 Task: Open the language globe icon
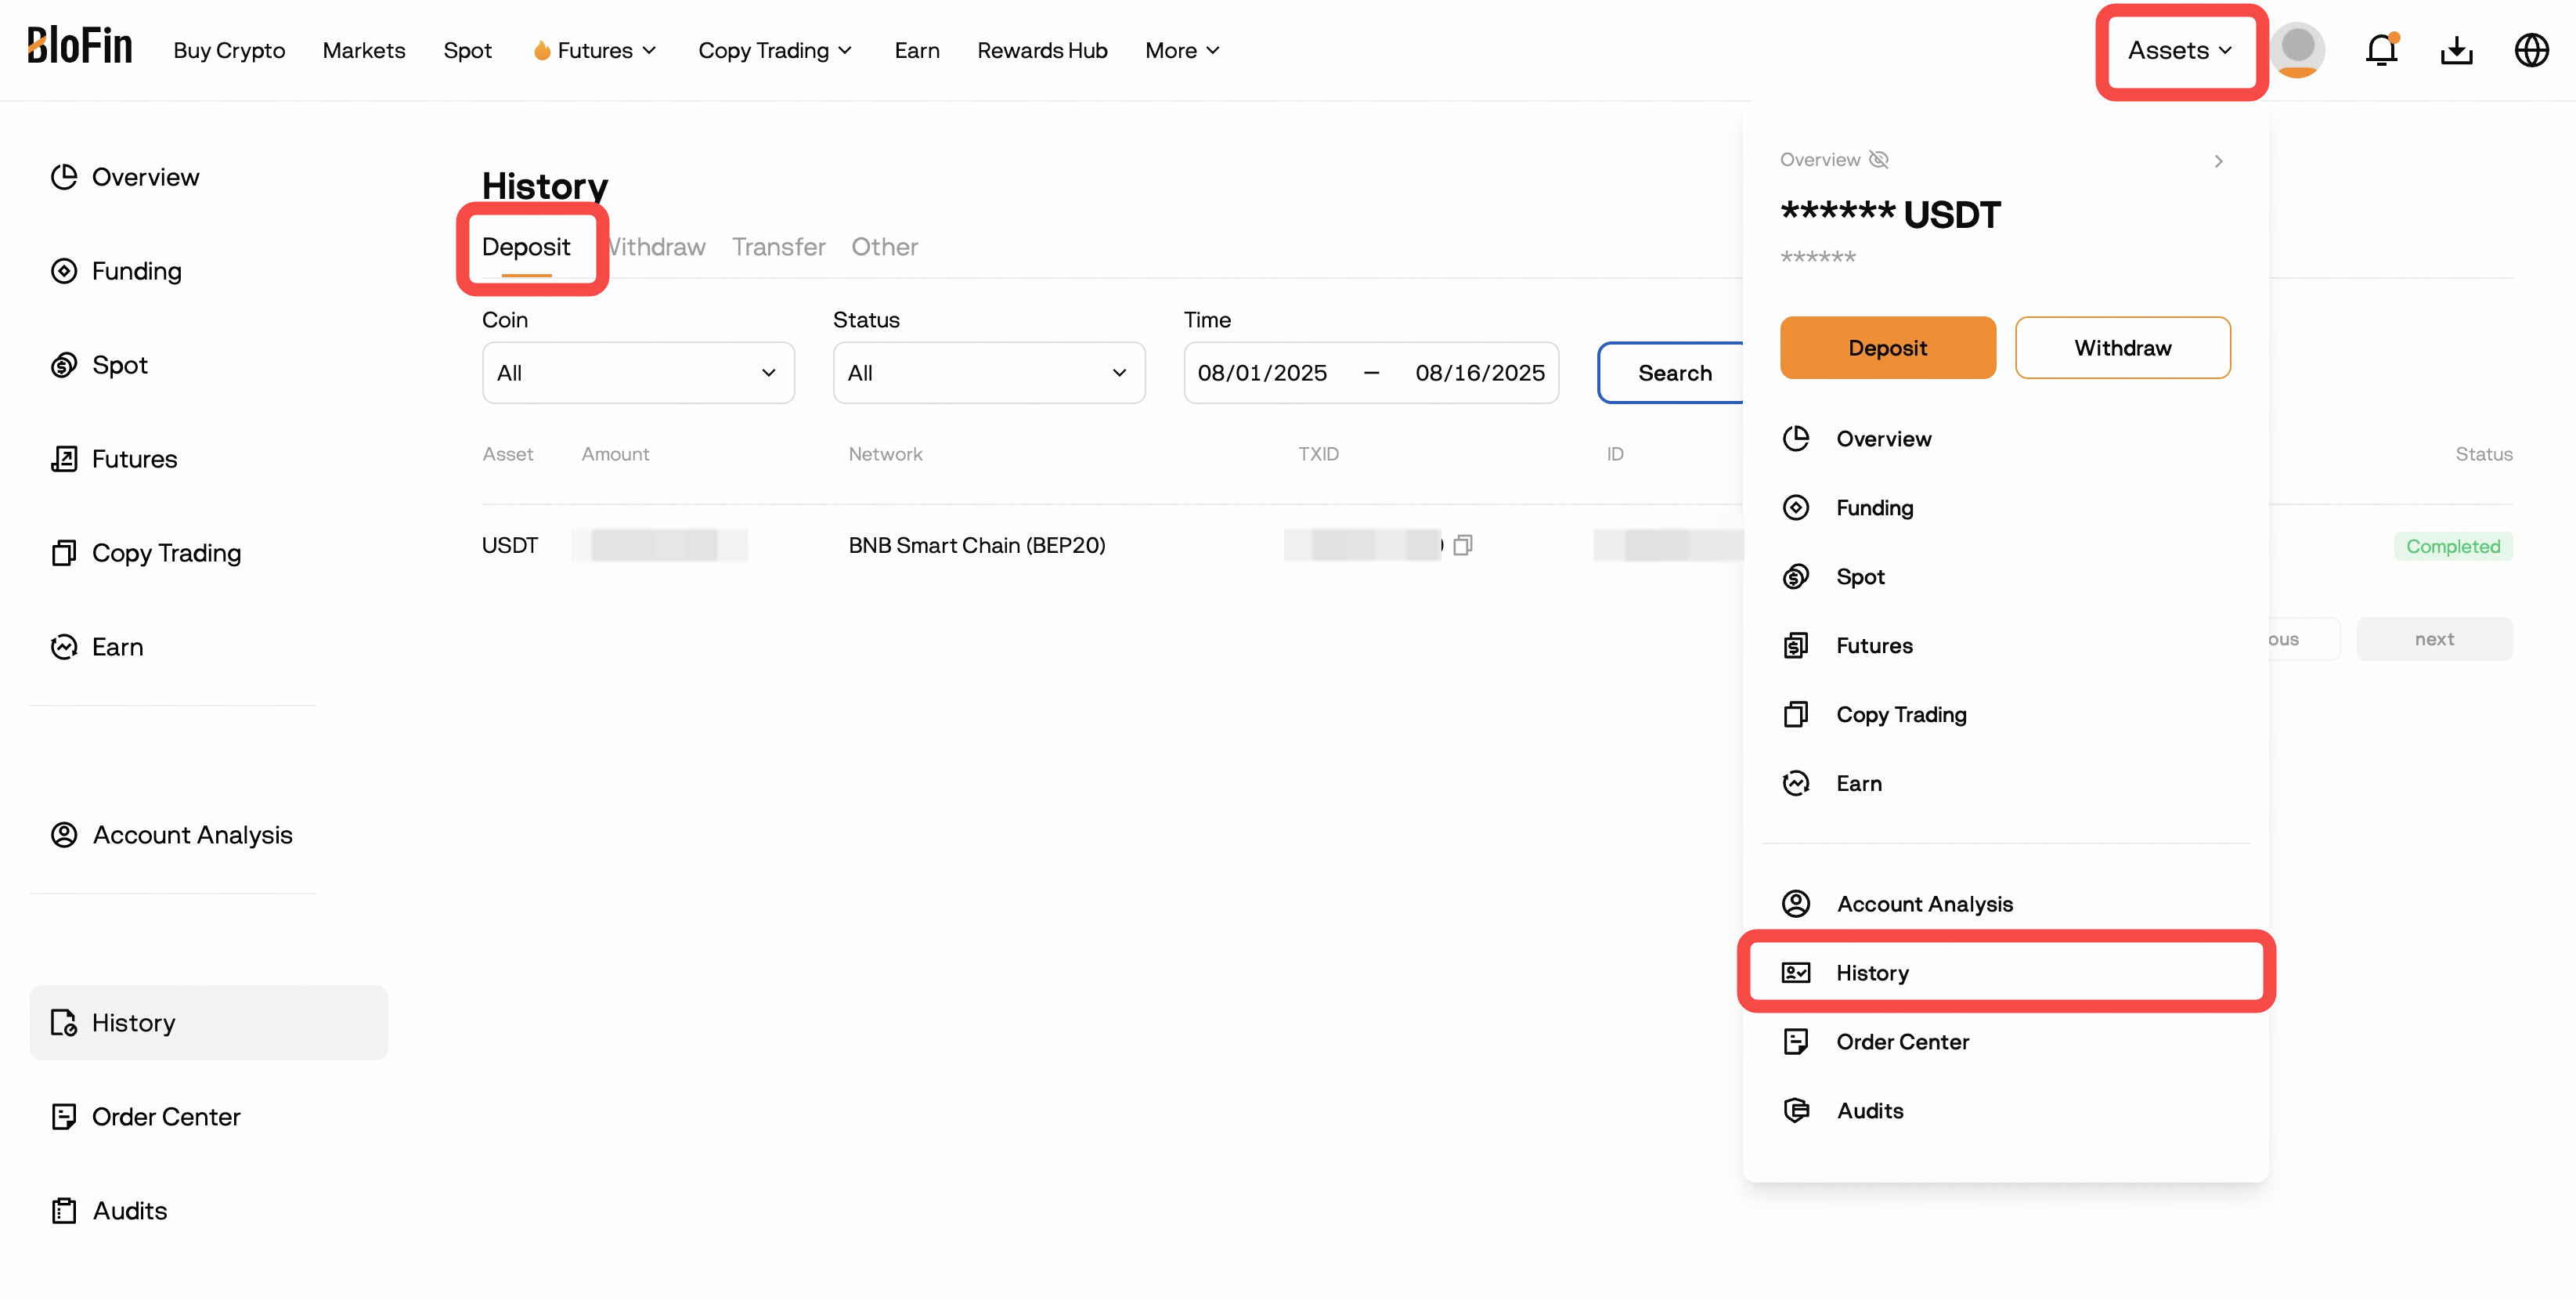click(2531, 49)
